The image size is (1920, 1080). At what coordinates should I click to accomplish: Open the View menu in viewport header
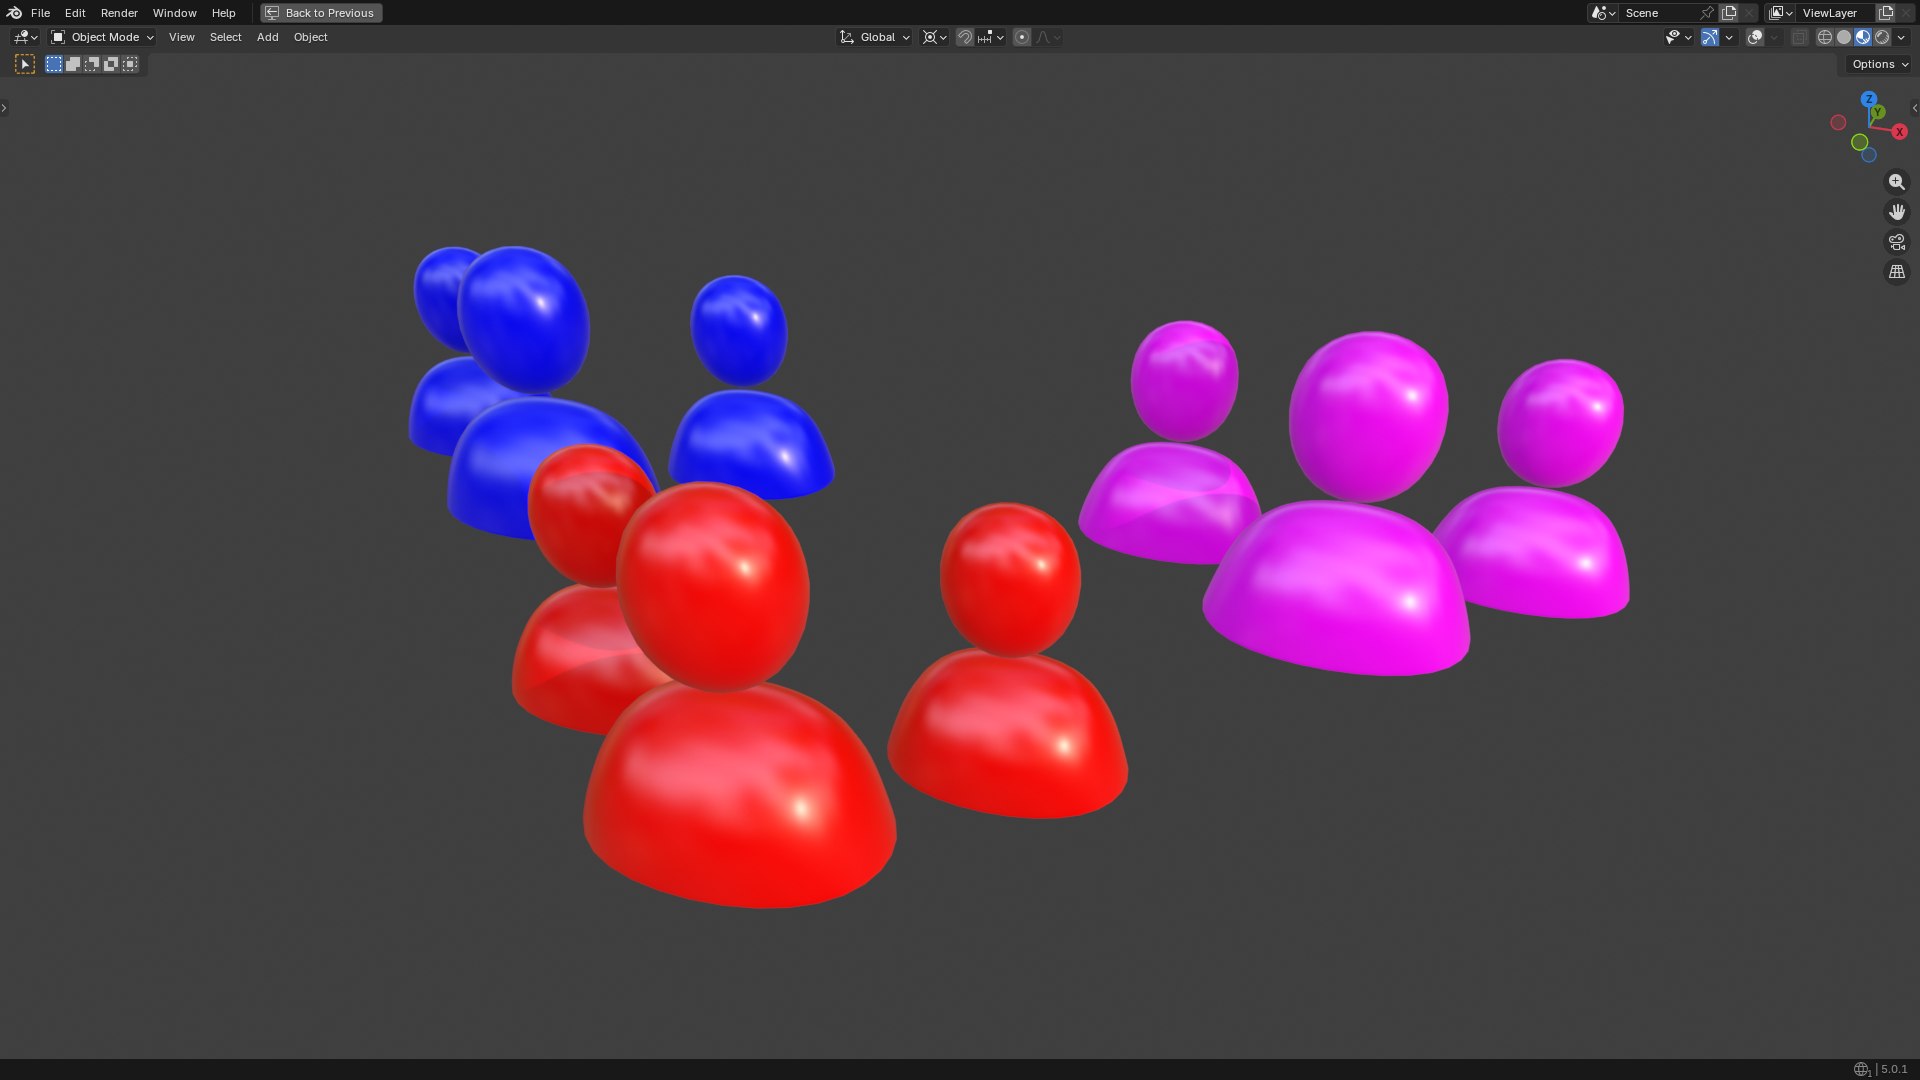click(181, 37)
